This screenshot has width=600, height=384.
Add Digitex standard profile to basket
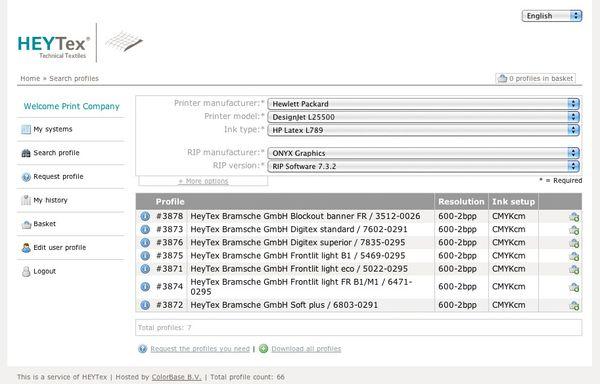[x=574, y=230]
